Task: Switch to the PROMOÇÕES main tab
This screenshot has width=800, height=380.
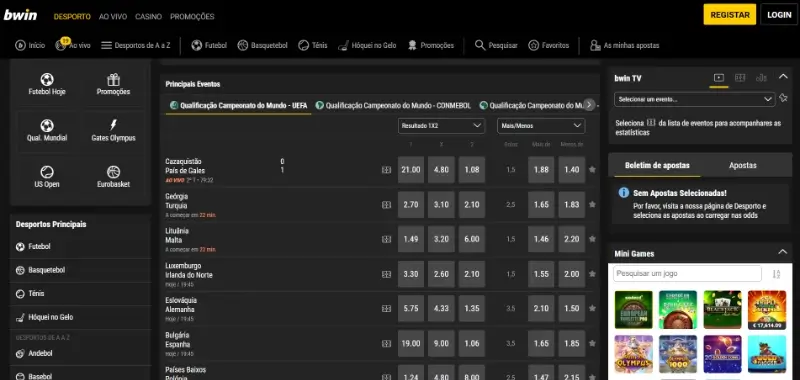Action: (192, 16)
